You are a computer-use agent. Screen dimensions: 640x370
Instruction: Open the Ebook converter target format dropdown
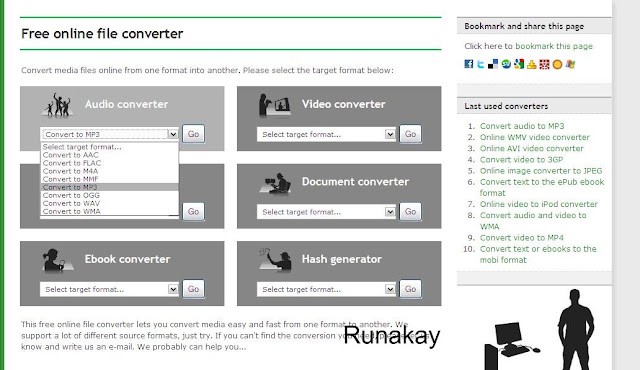point(109,289)
